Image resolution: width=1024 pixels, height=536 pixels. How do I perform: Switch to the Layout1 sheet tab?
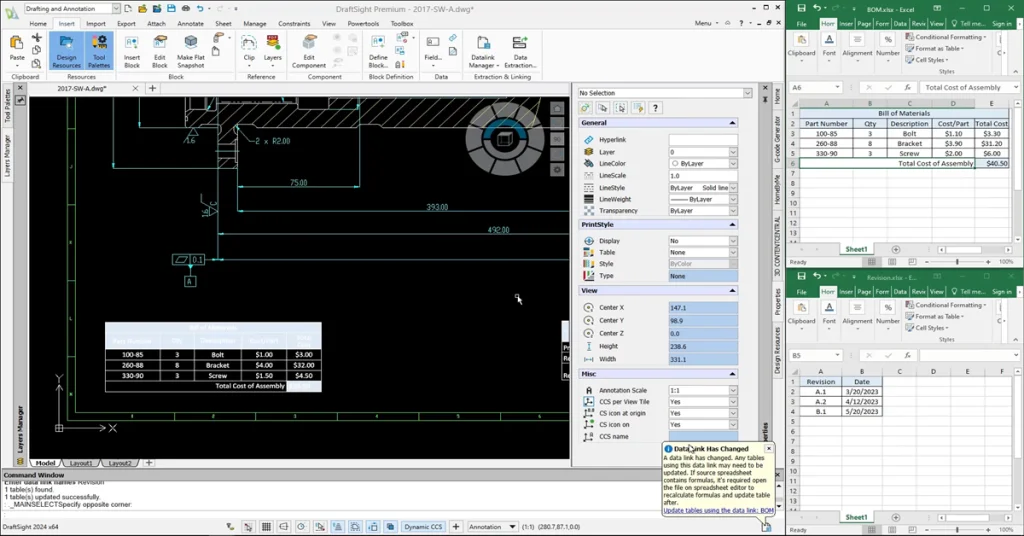pos(81,463)
